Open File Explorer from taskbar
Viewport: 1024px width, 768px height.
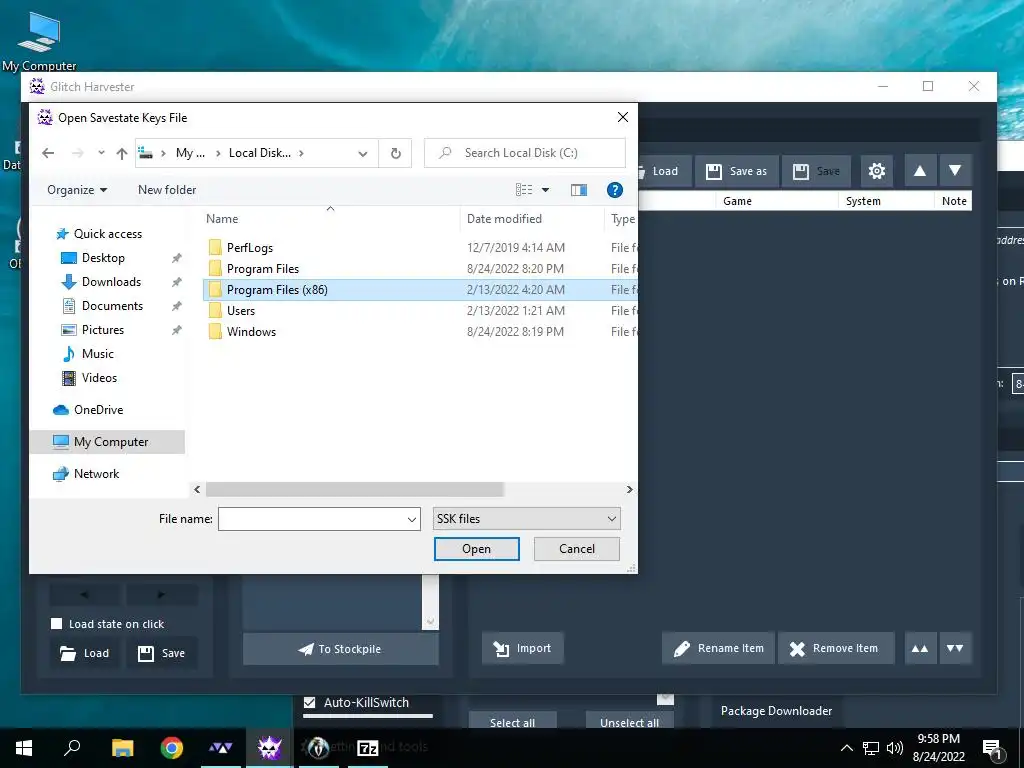122,748
